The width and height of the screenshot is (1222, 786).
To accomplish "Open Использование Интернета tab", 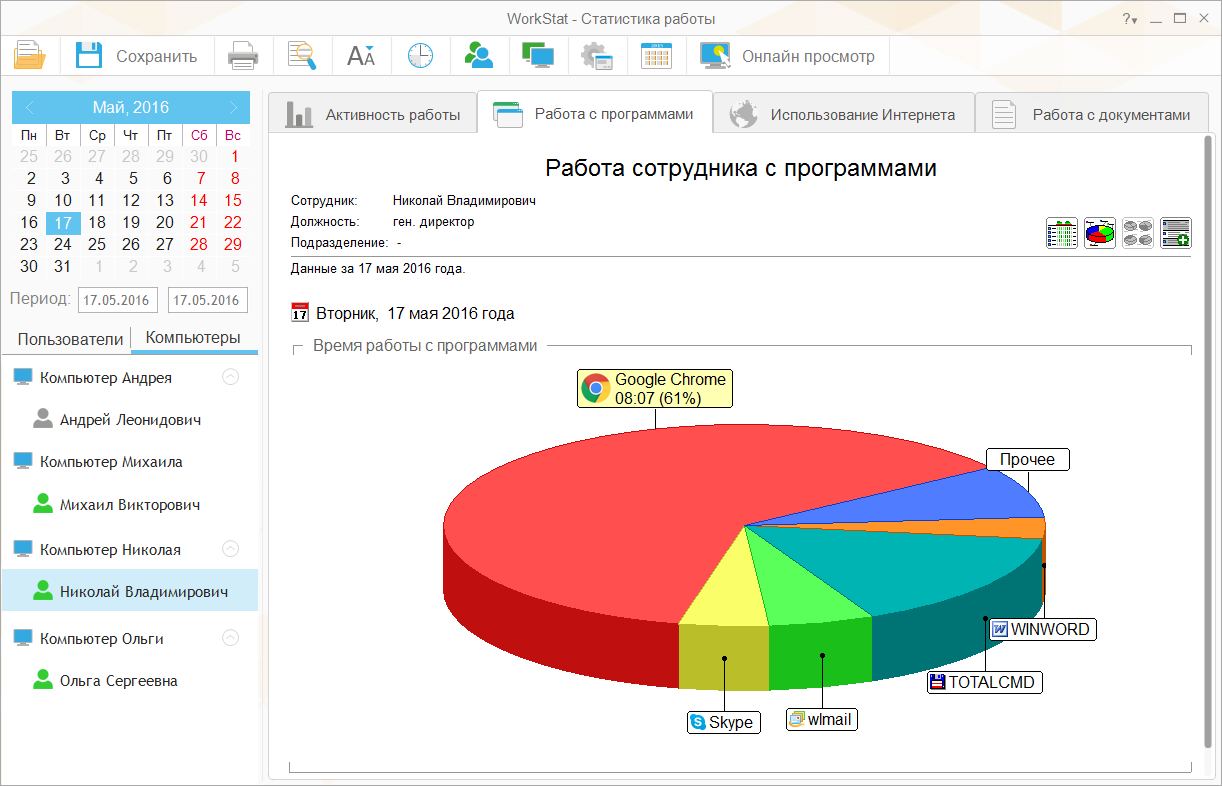I will pos(843,115).
